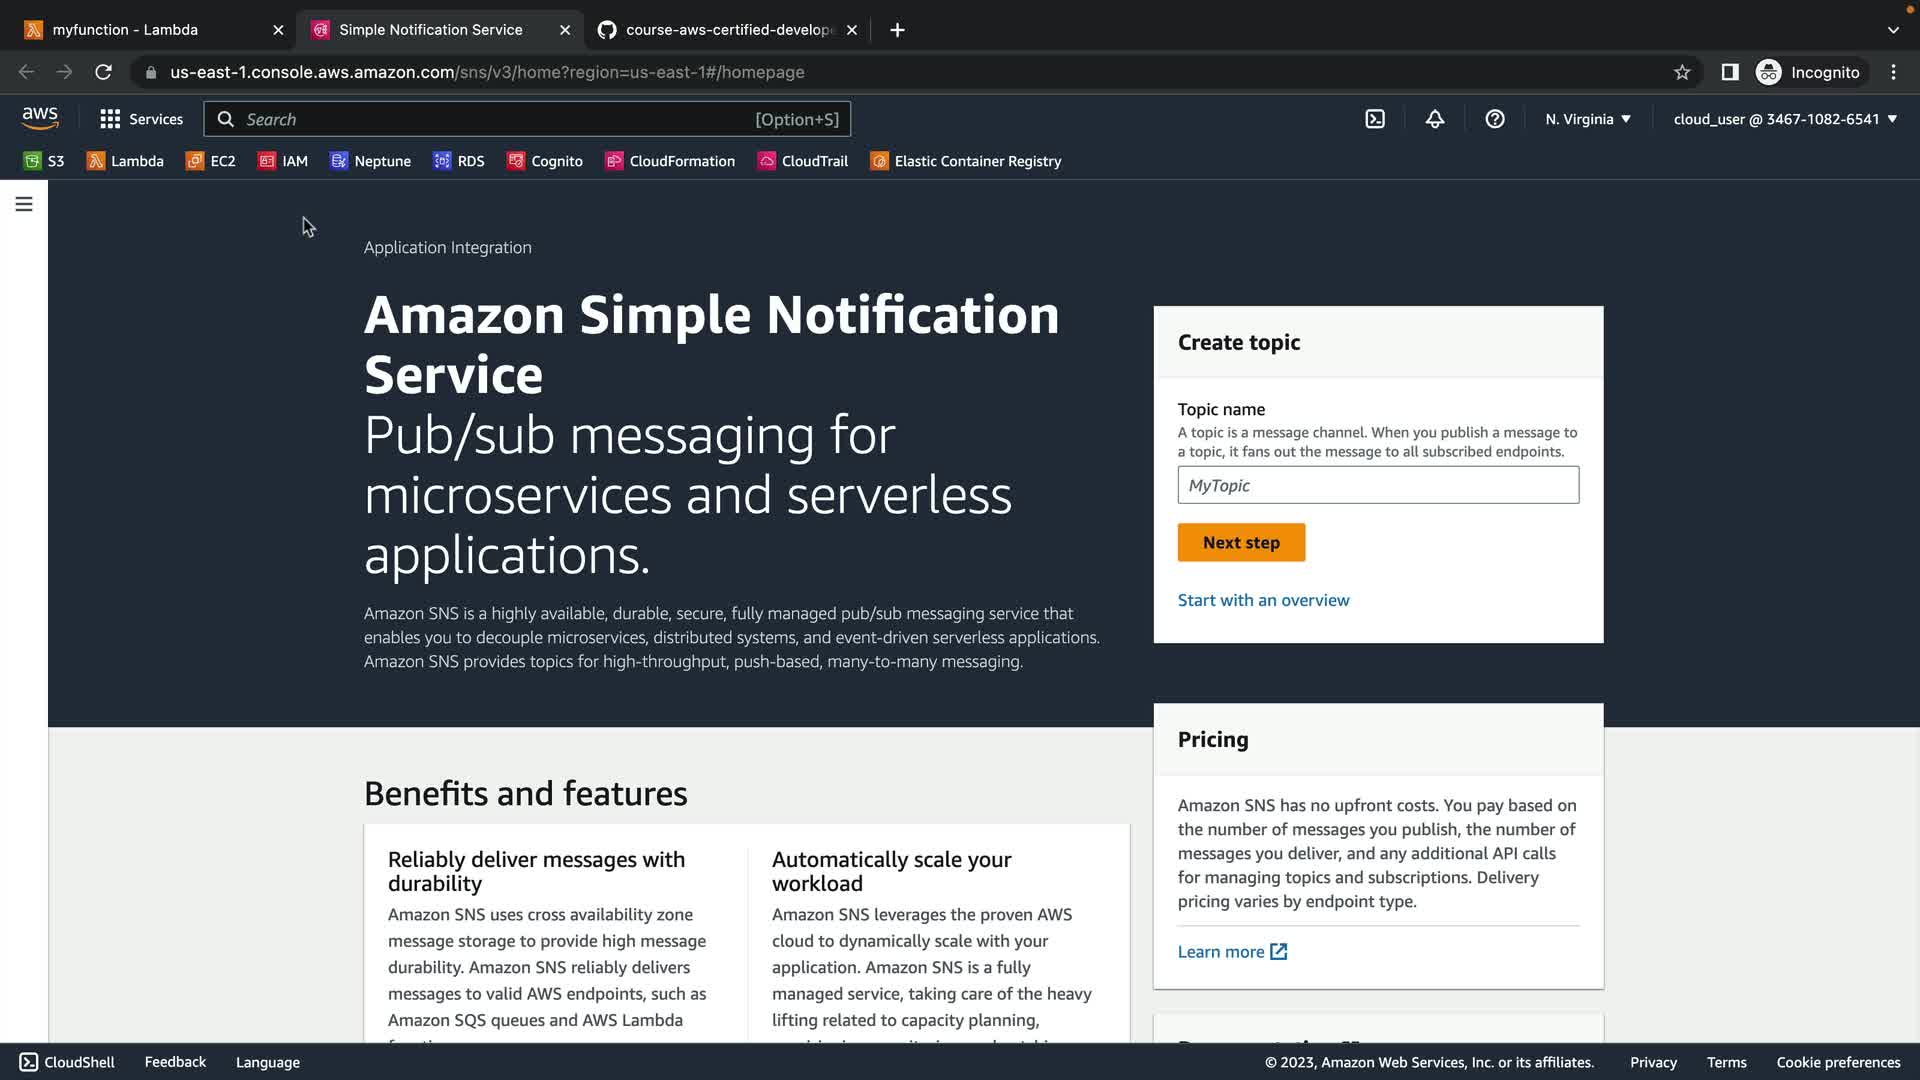
Task: Focus the Topic name input field
Action: pos(1378,485)
